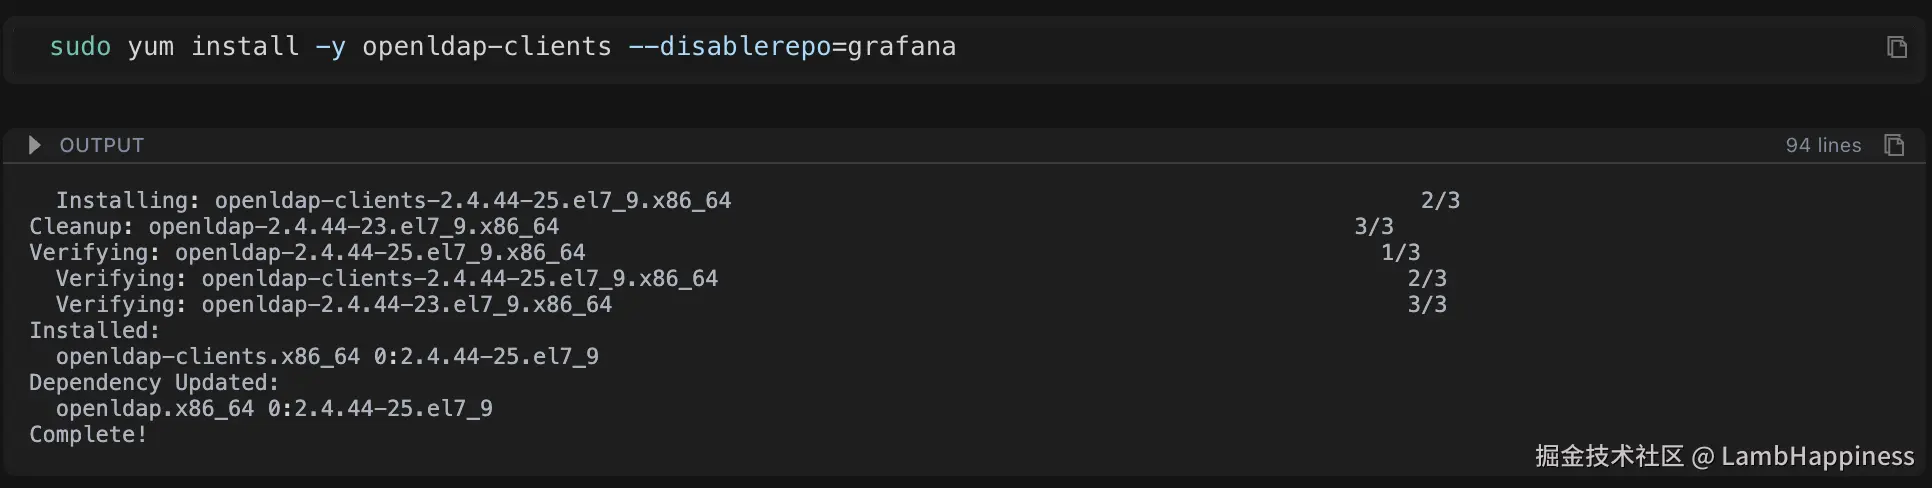Click the word sudo in the command

click(80, 47)
